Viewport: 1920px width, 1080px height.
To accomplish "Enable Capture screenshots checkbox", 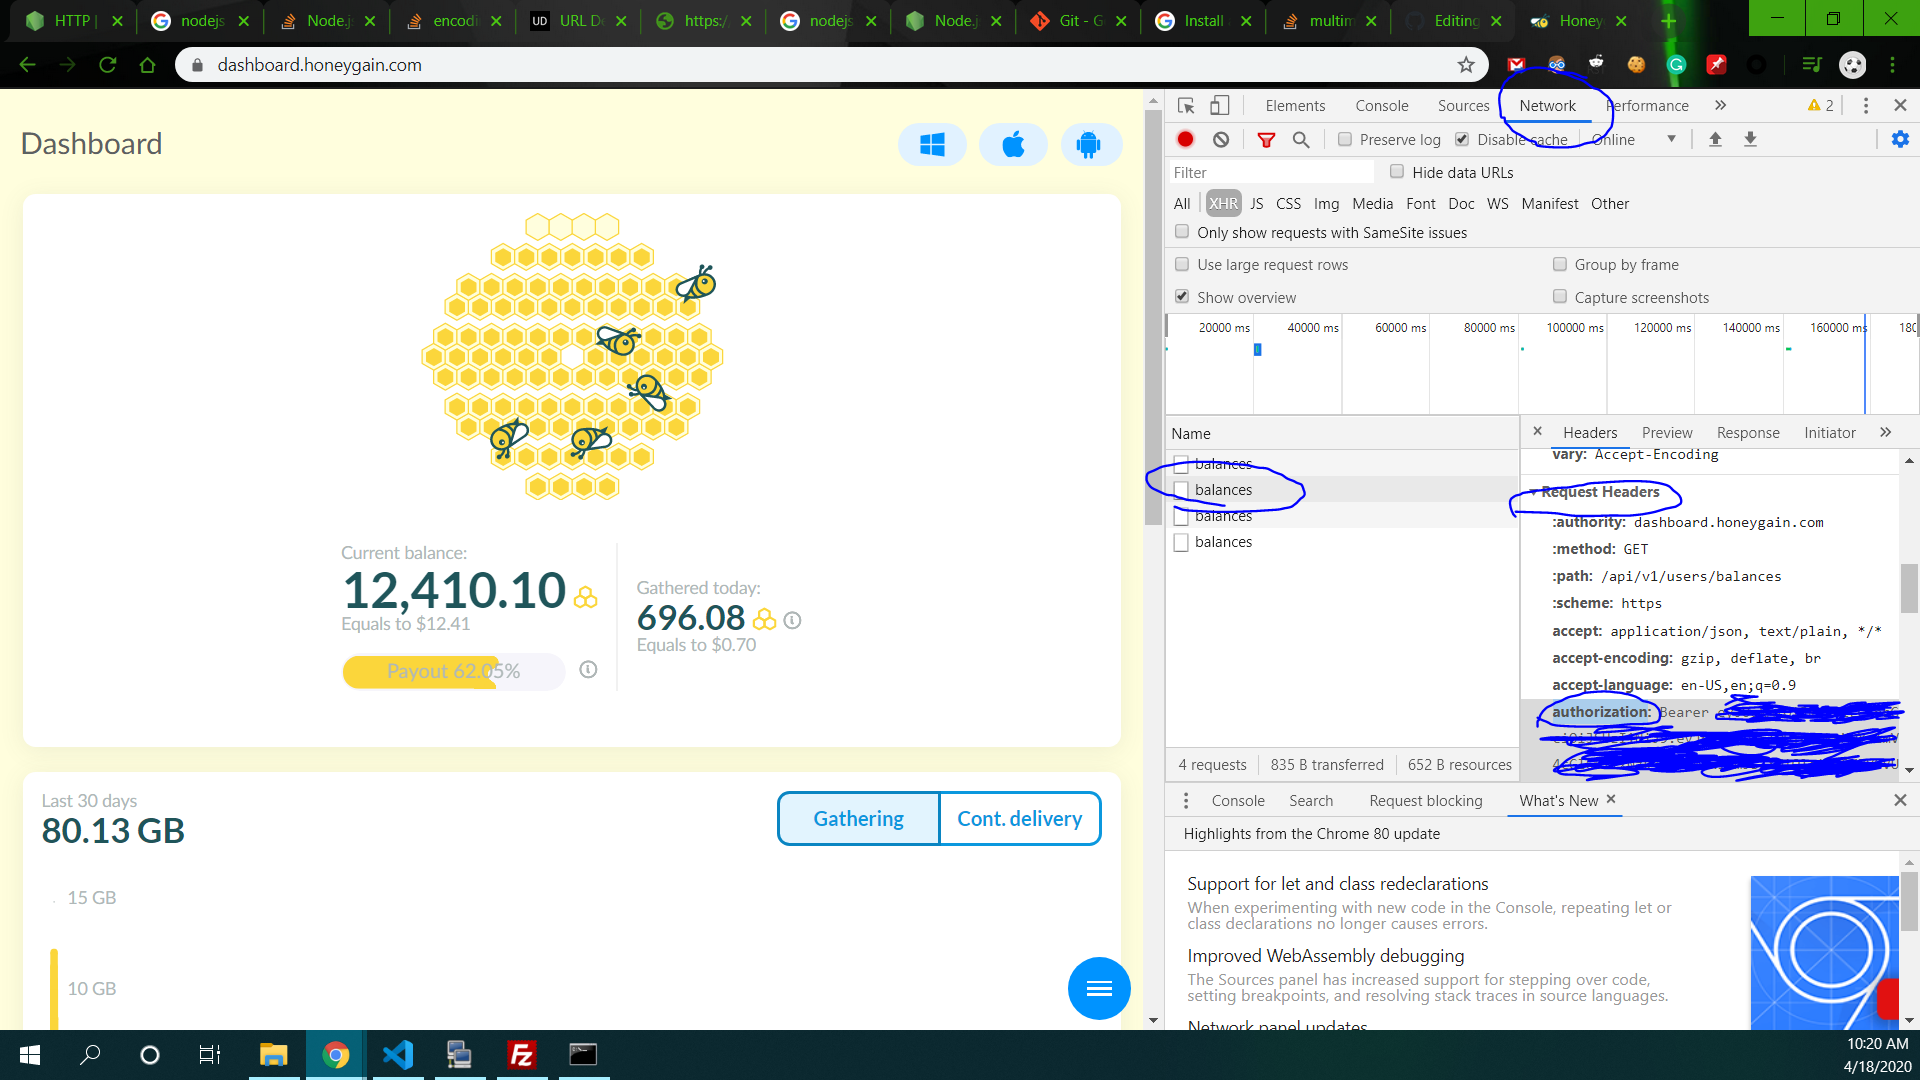I will pos(1559,297).
